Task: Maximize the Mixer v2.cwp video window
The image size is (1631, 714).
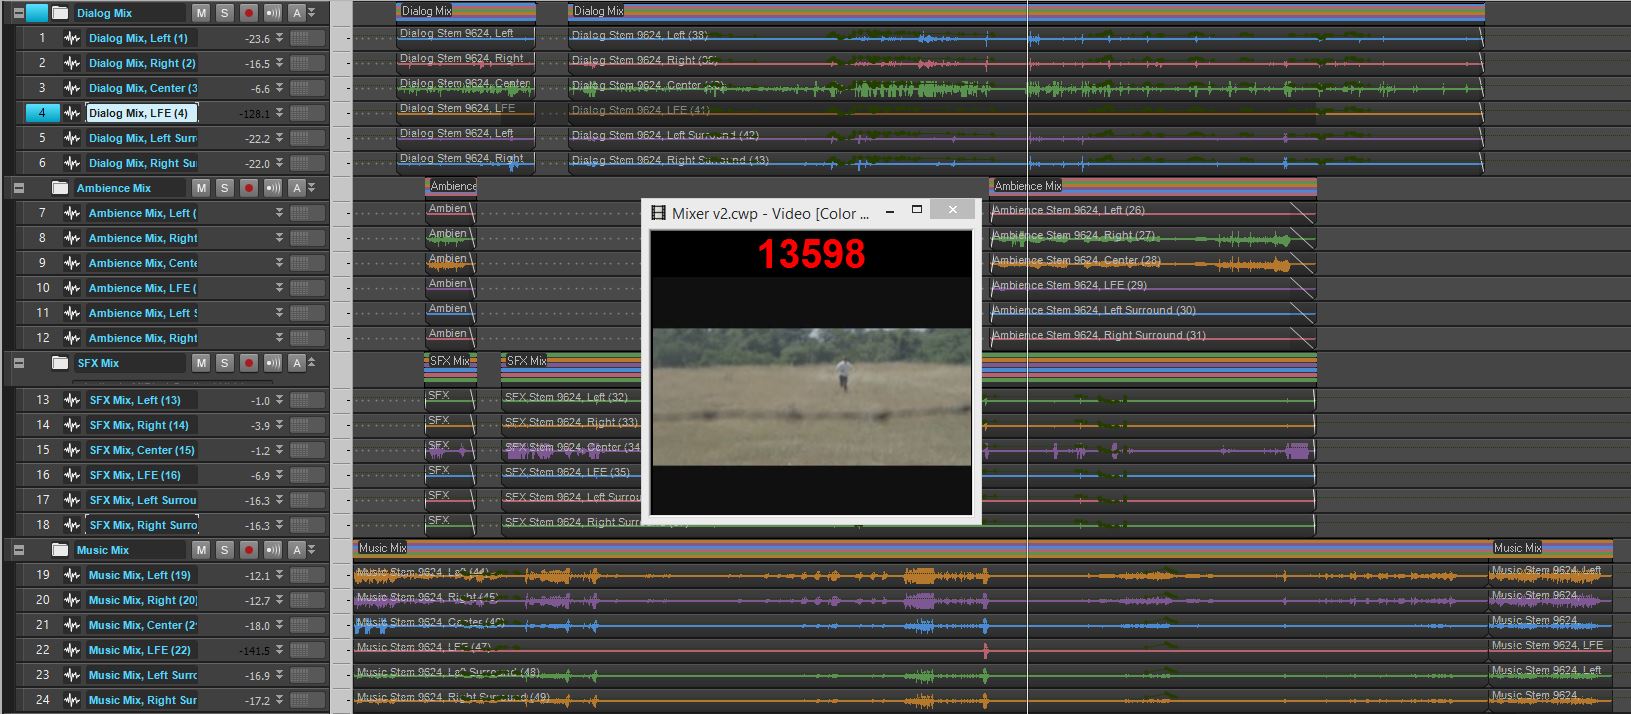Action: click(x=916, y=210)
